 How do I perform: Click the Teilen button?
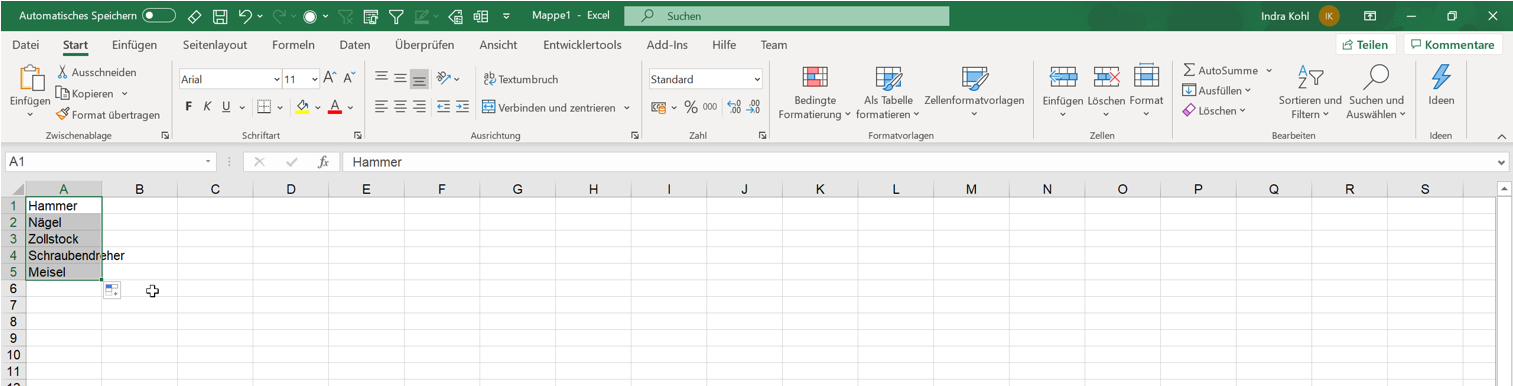point(1365,45)
